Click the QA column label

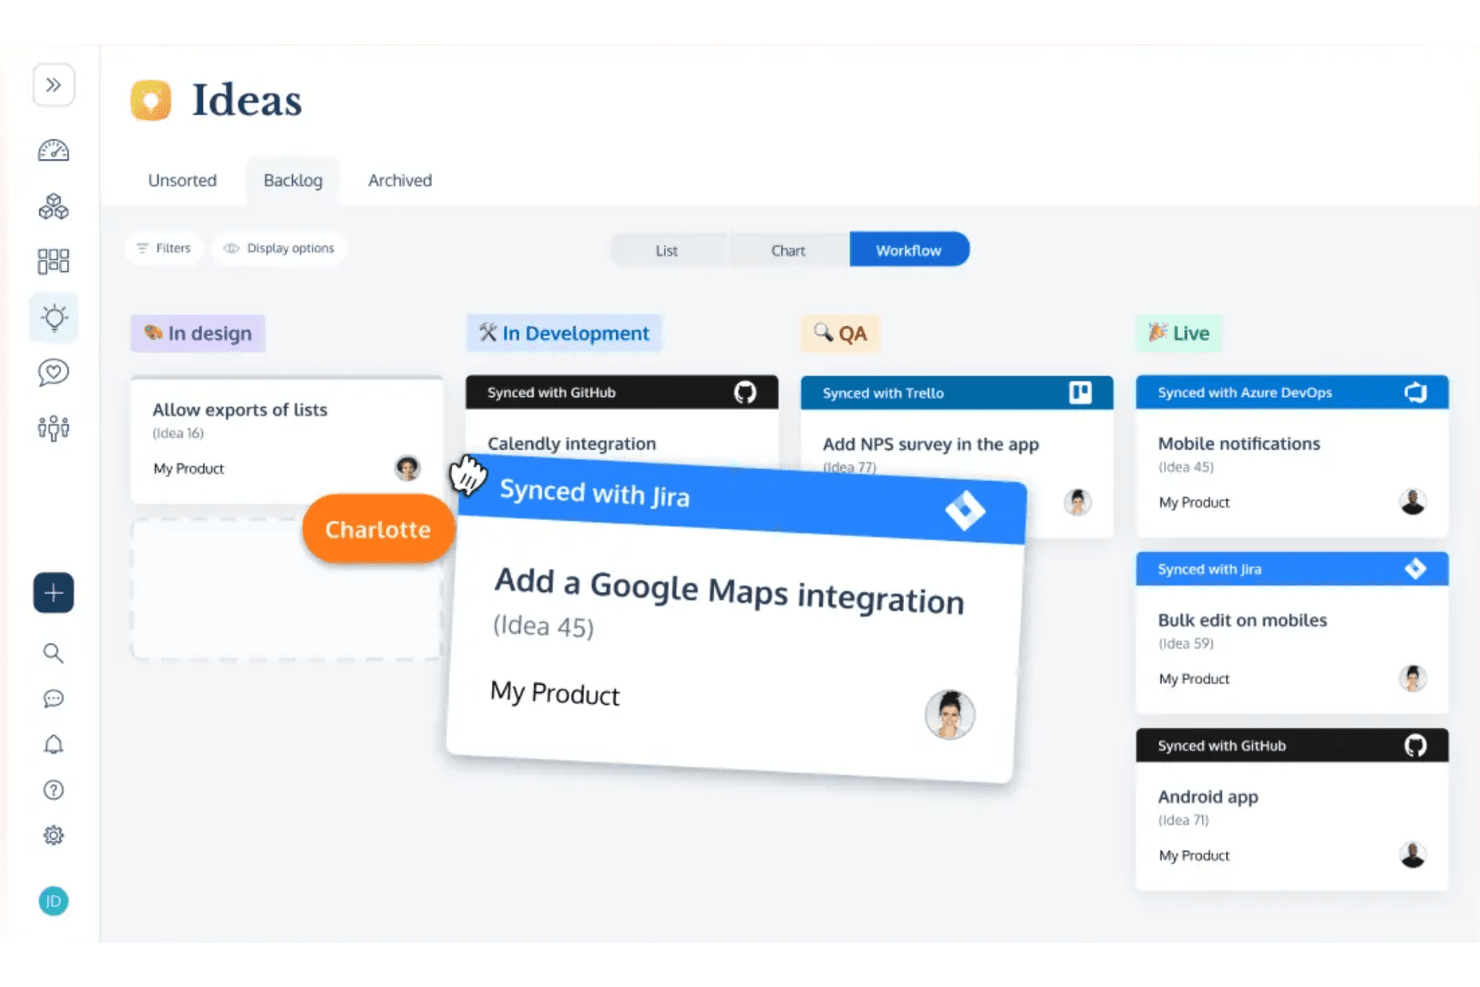[x=840, y=334]
